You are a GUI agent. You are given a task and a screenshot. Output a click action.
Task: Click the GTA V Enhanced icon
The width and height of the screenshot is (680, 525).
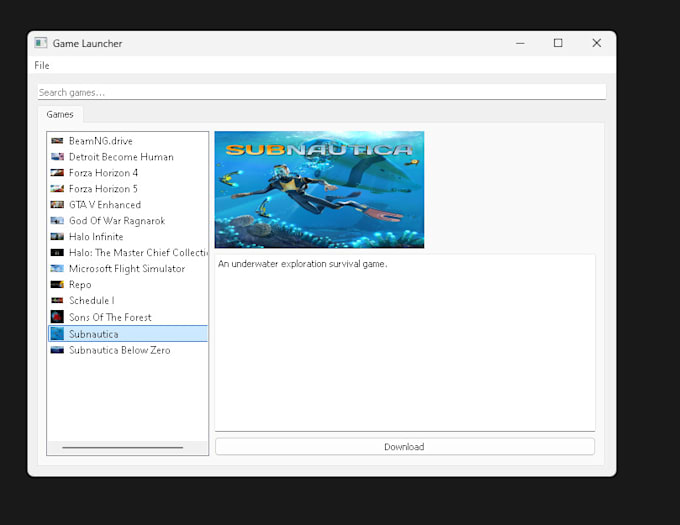click(x=57, y=205)
